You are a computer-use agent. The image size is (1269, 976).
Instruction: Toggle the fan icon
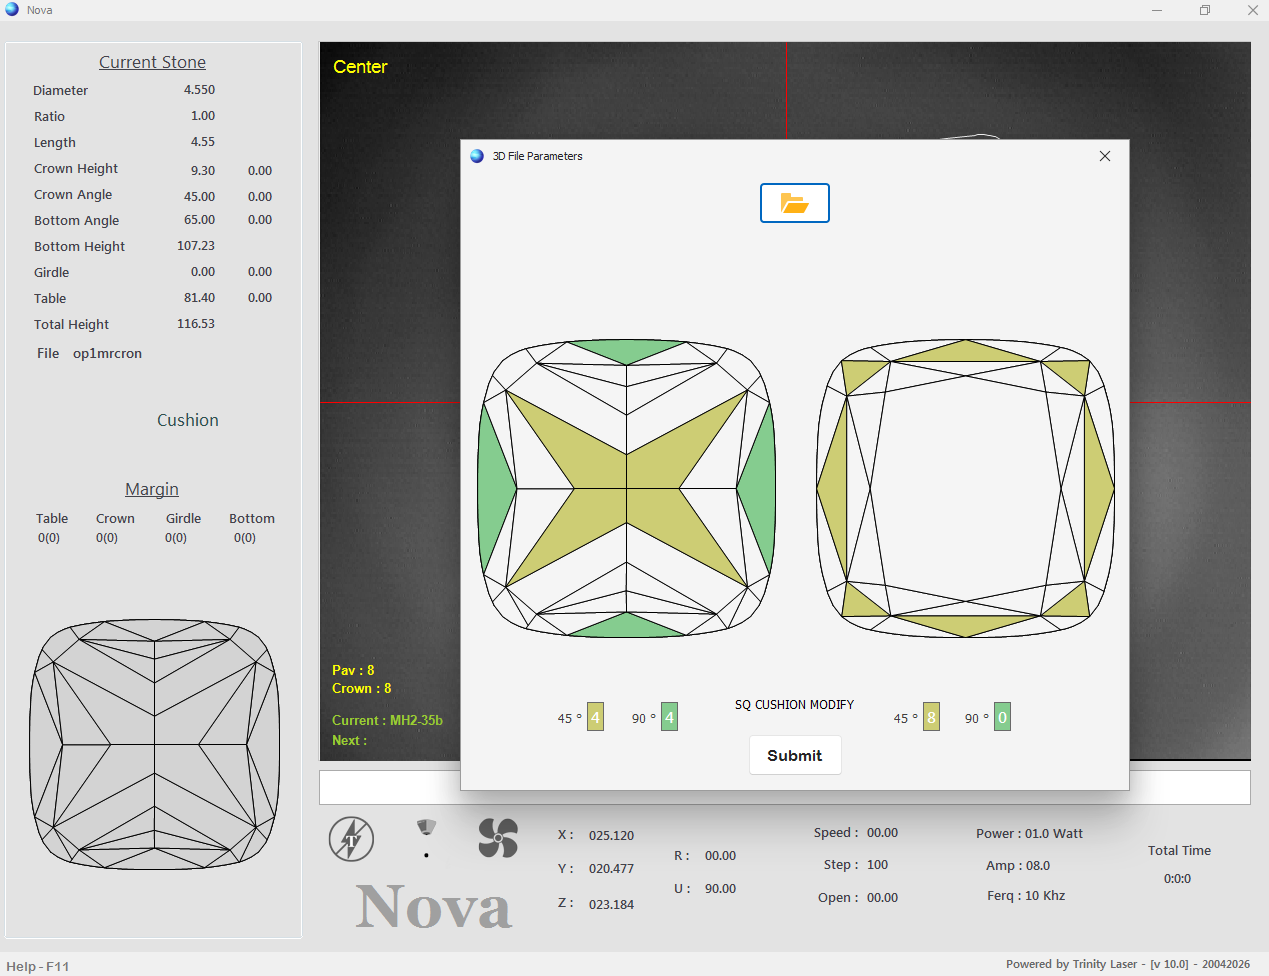[x=498, y=838]
